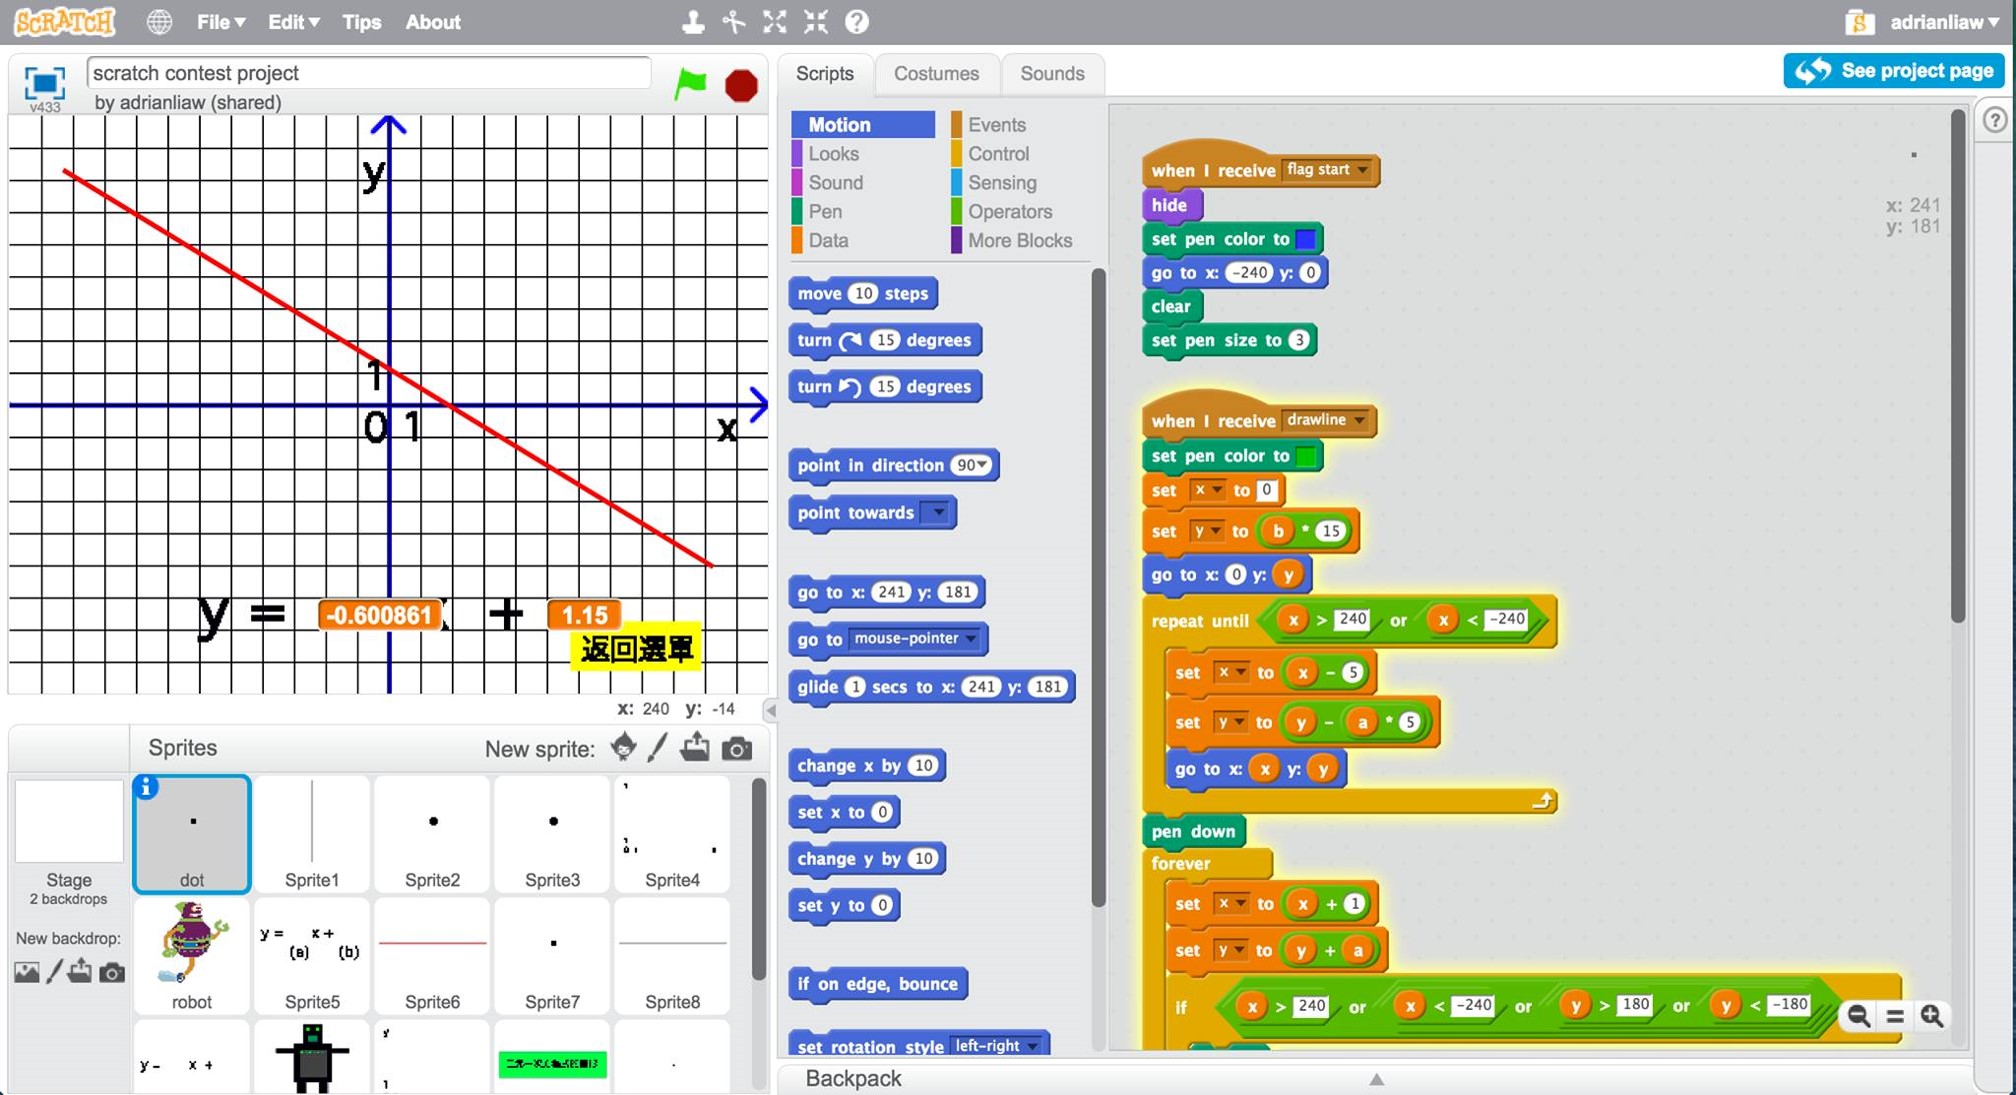
Task: Click See project page button
Action: click(1893, 70)
